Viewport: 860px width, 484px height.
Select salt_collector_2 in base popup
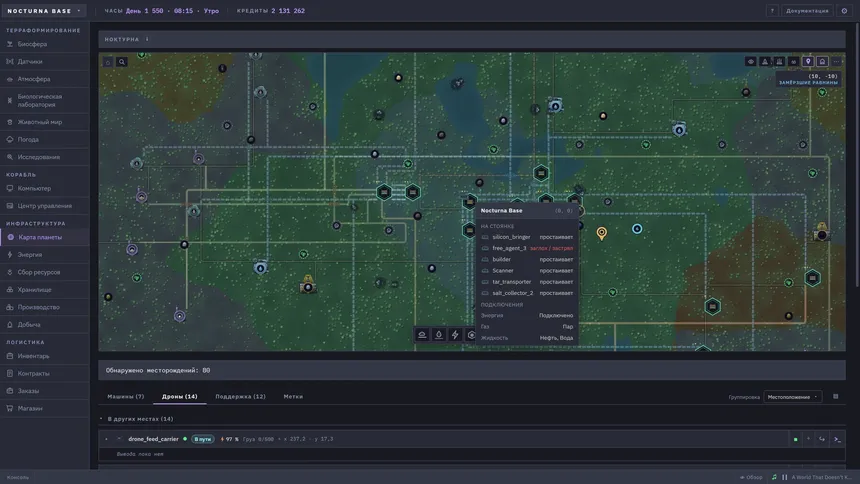coord(527,293)
